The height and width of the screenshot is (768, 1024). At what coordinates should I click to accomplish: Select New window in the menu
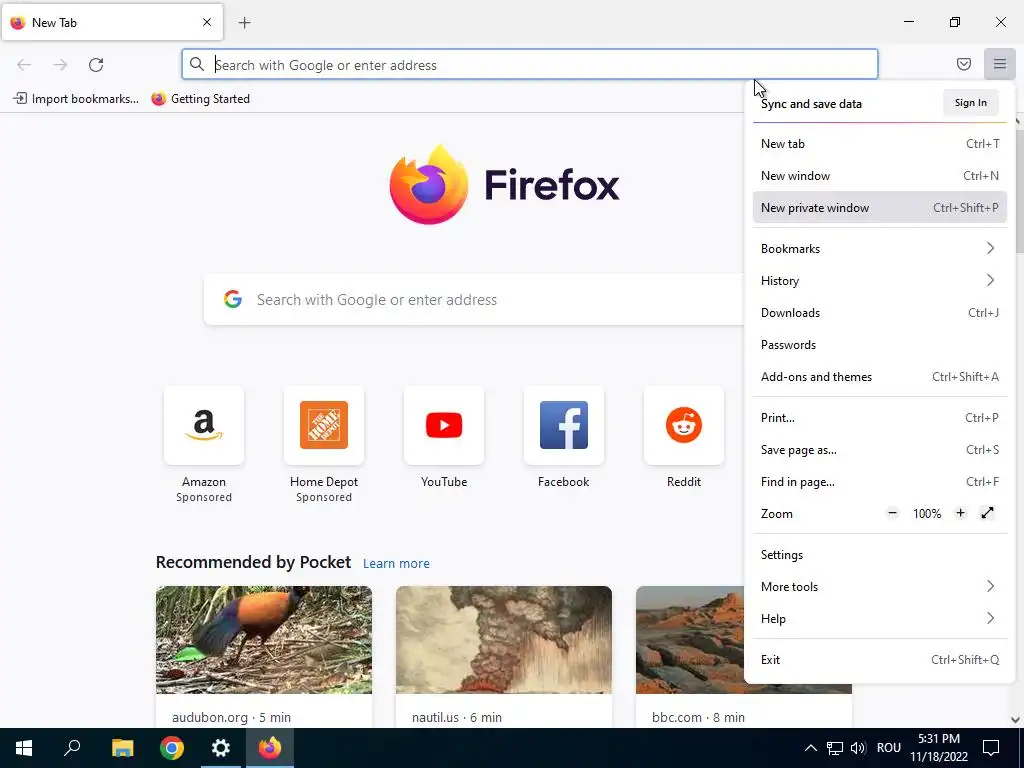880,176
